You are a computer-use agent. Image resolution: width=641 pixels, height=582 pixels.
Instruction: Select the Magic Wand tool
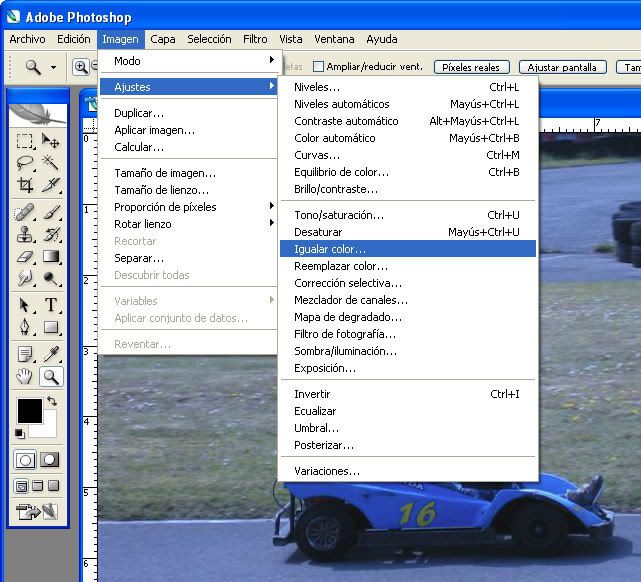pos(51,163)
